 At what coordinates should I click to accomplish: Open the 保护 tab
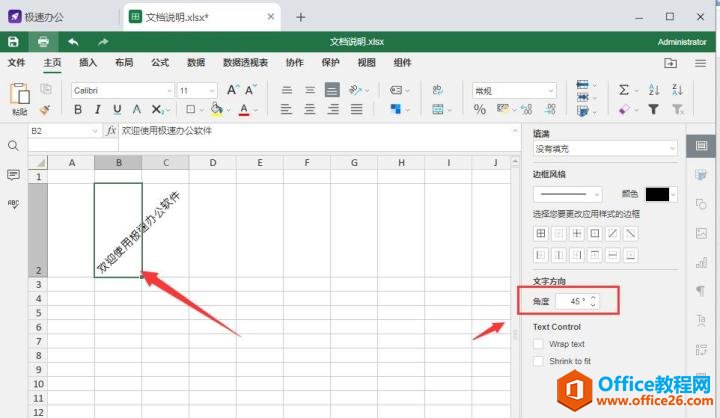(x=331, y=62)
